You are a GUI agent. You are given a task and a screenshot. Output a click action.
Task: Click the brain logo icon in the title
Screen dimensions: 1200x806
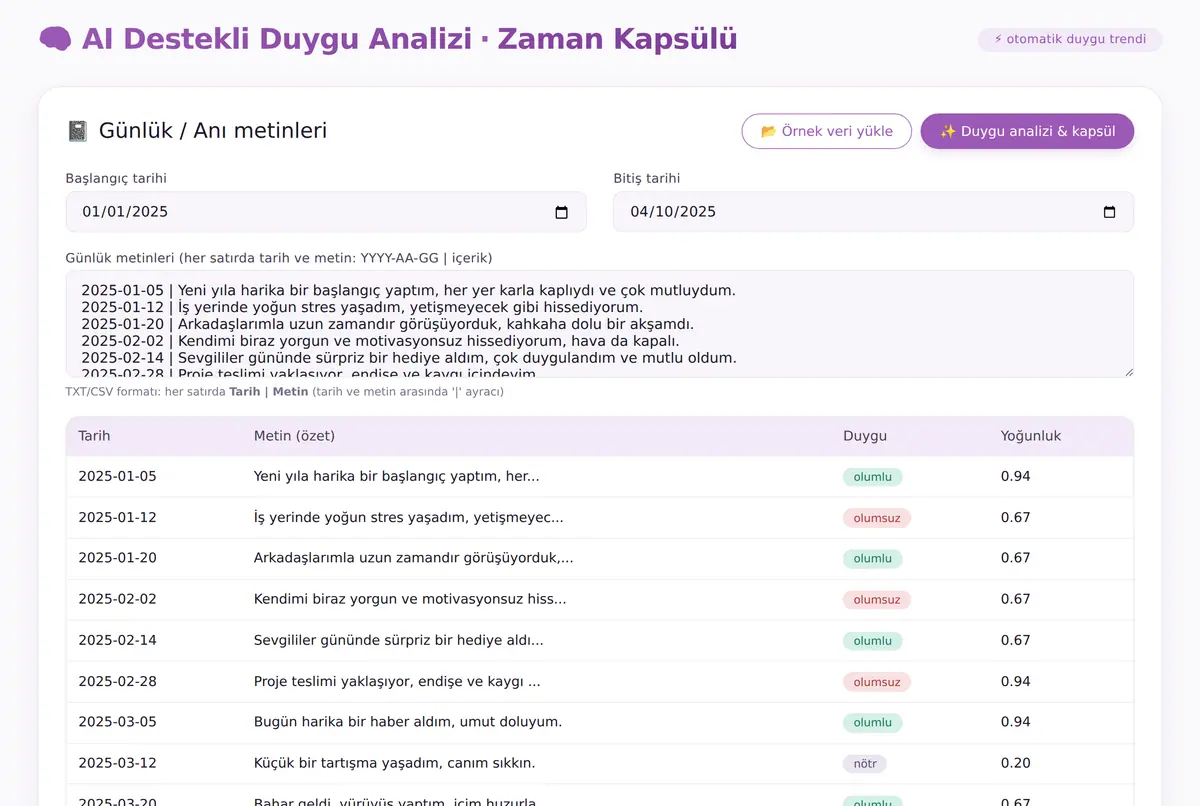click(x=55, y=39)
